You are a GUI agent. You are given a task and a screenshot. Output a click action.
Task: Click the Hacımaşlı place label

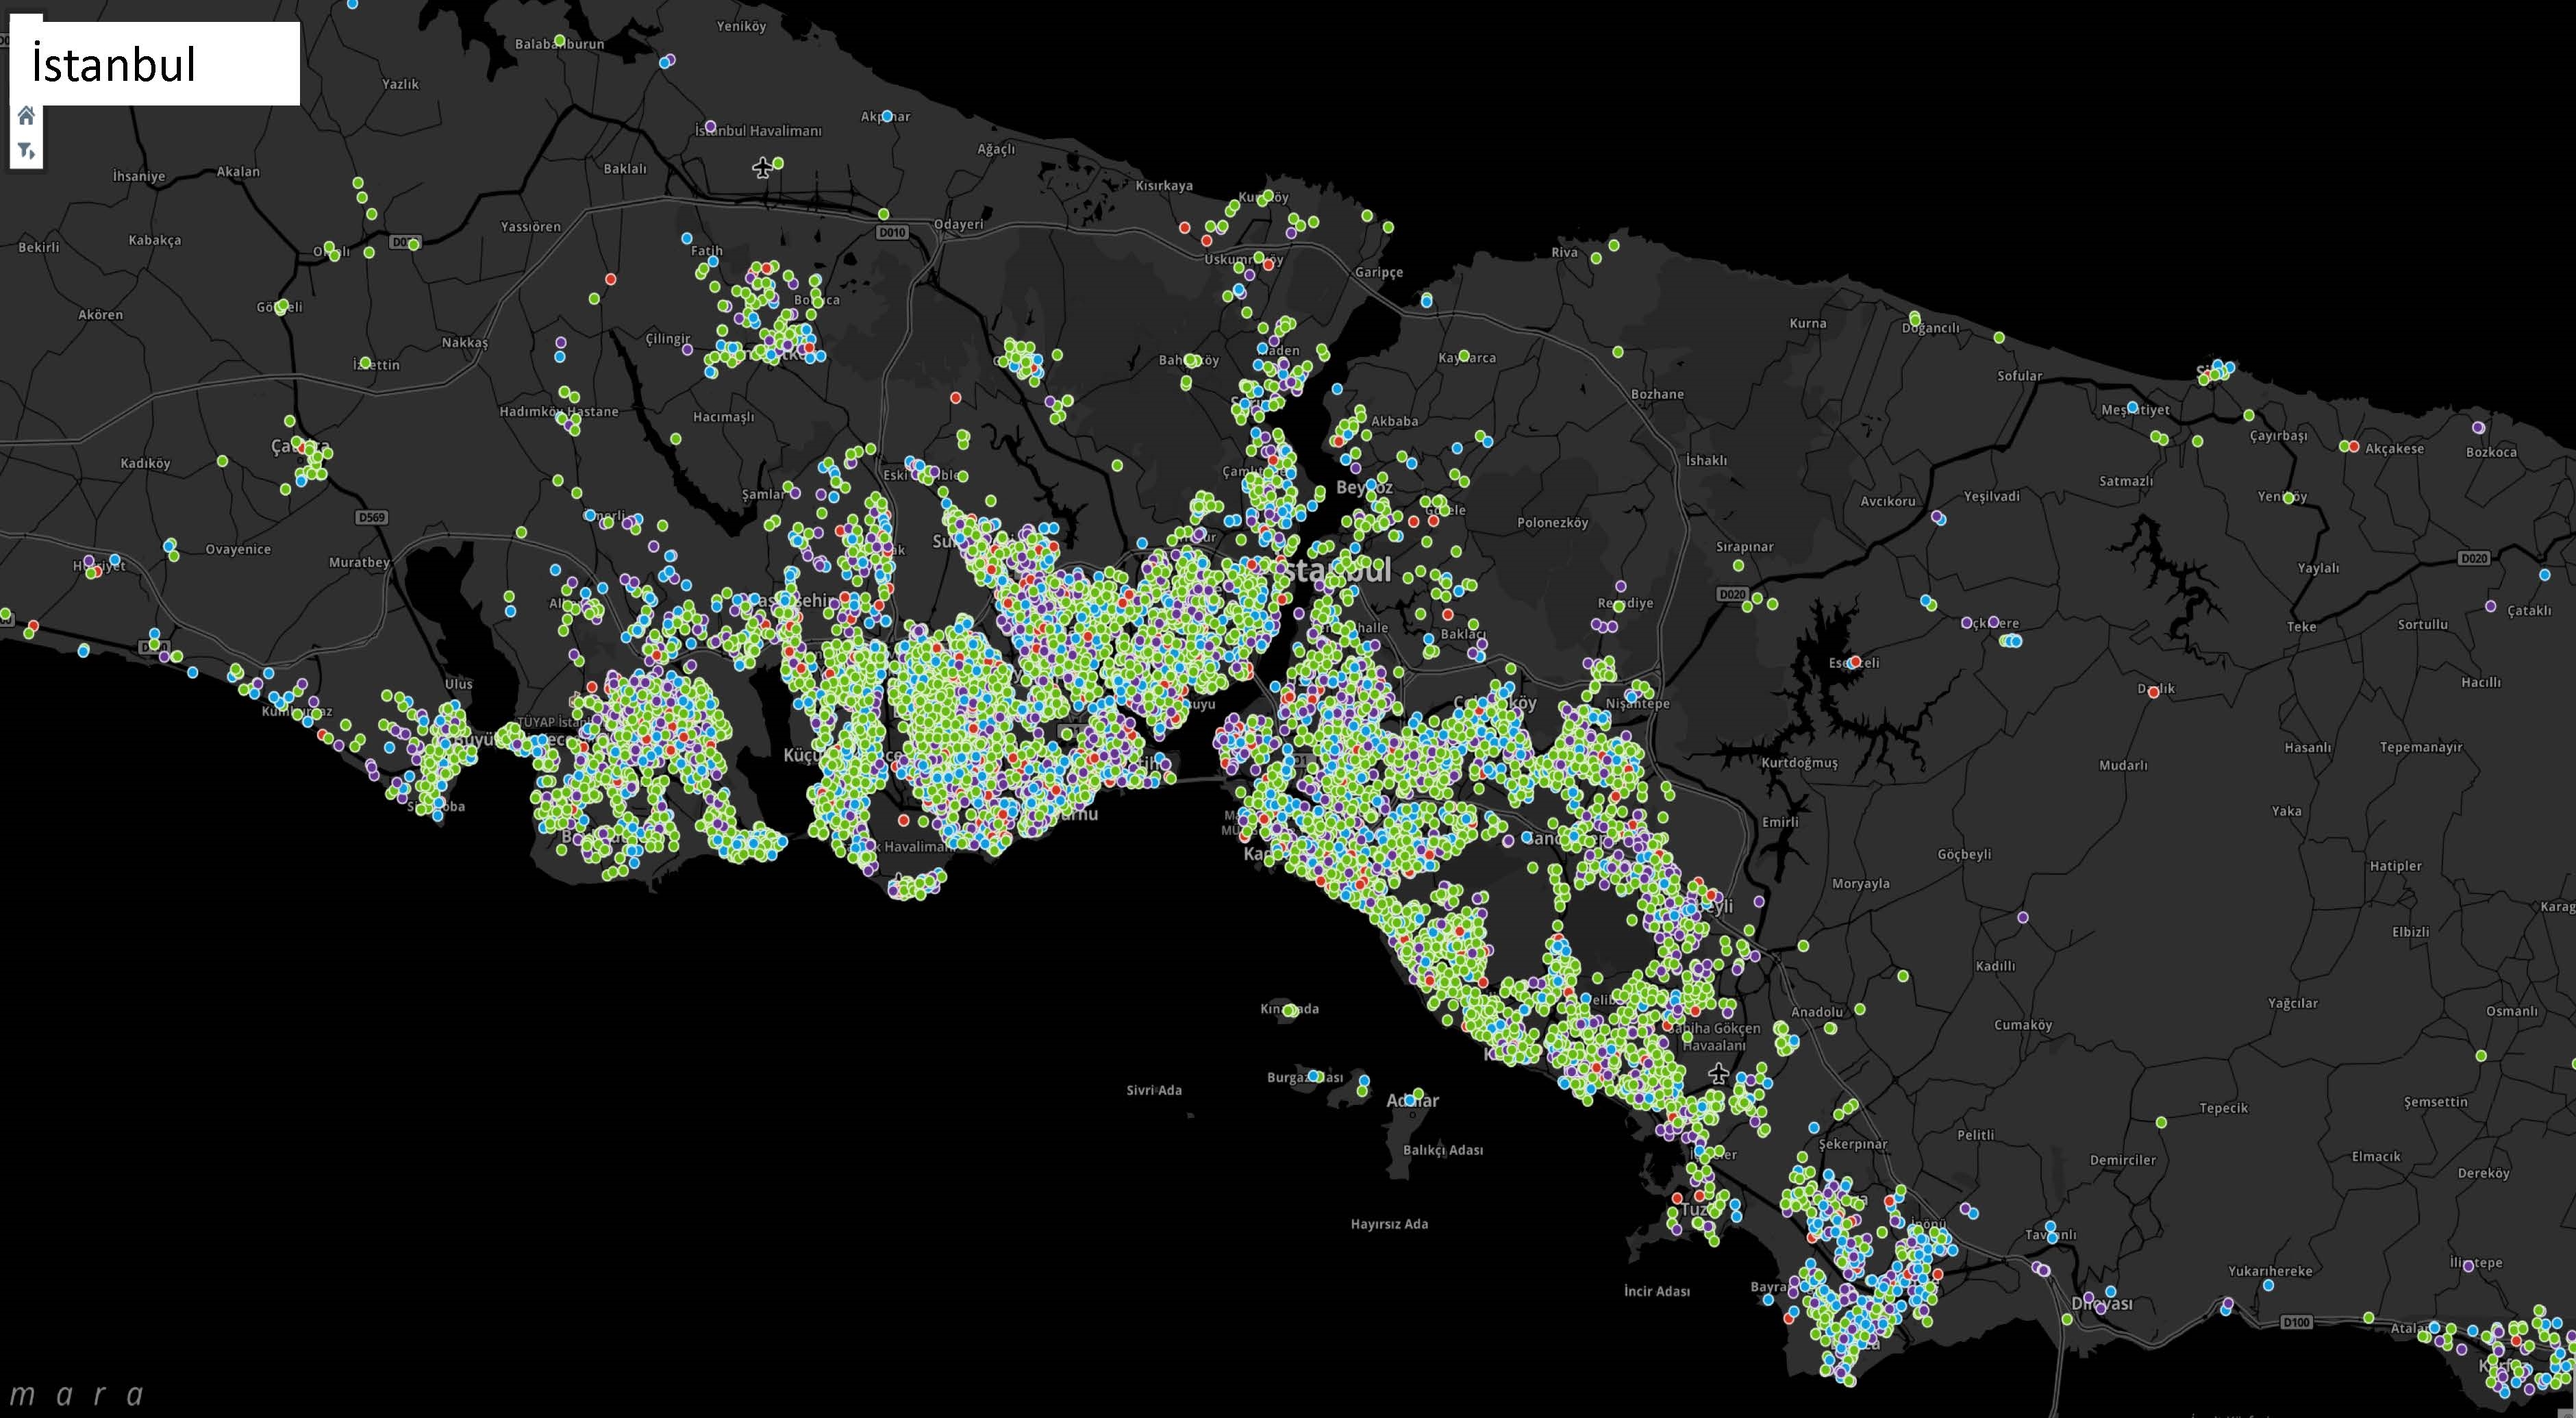click(723, 417)
